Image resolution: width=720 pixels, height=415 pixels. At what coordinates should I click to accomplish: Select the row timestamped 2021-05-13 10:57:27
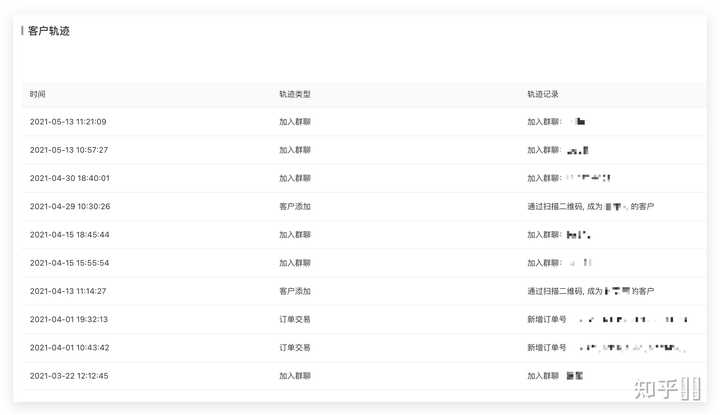coord(68,150)
